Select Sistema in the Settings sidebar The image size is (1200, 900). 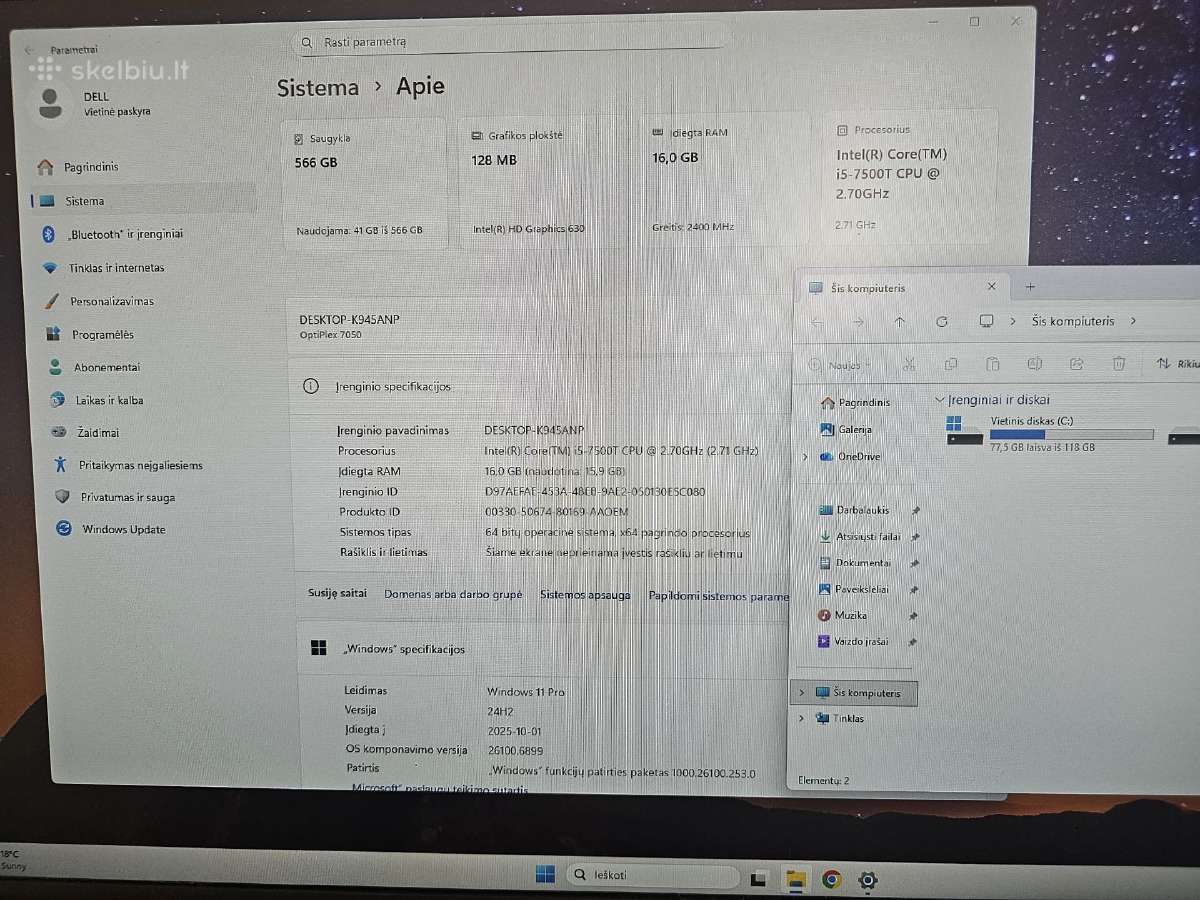pos(142,201)
